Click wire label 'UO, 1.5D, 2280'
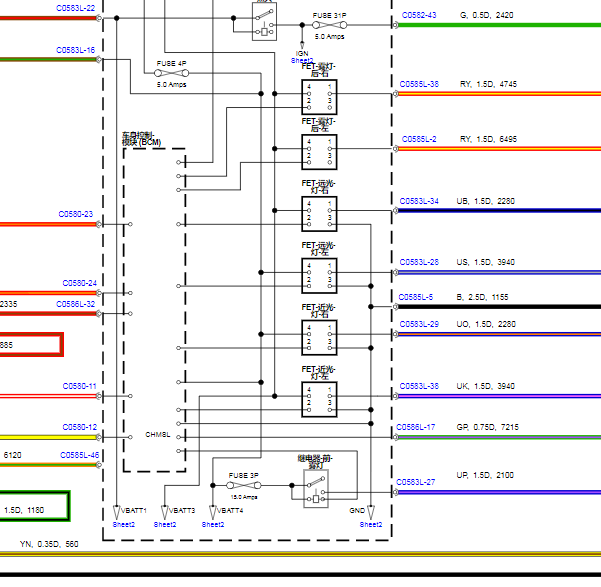Viewport: 601px width, 587px height. pyautogui.click(x=486, y=324)
